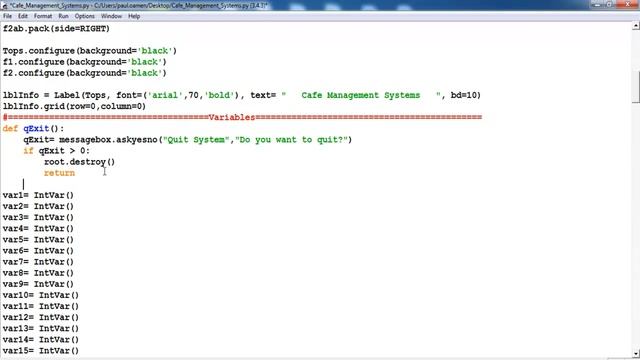
Task: Click 'Tops.configure(background='black')' line
Action: [x=90, y=51]
